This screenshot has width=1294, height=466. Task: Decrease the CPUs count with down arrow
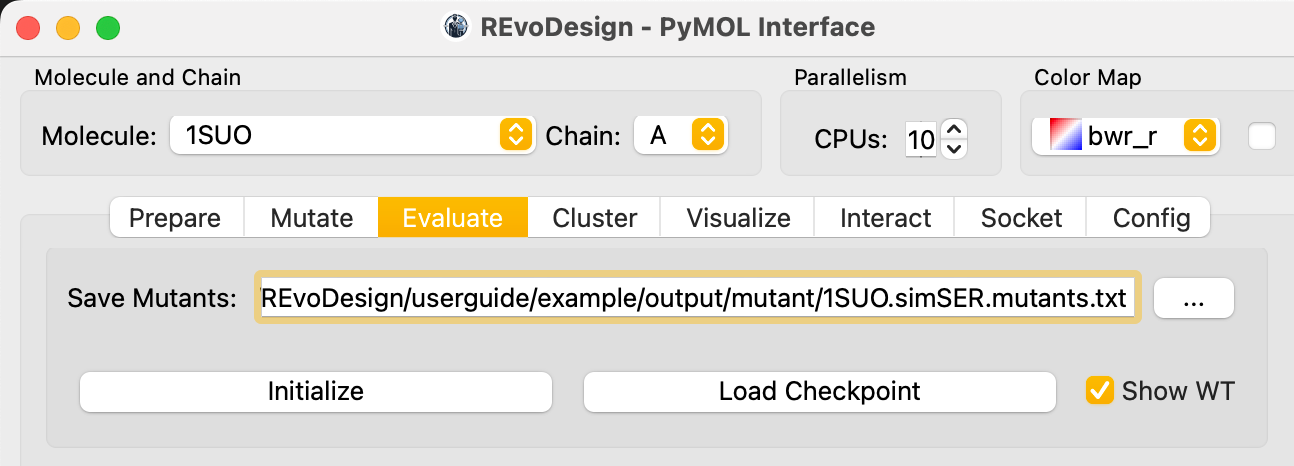coord(954,148)
